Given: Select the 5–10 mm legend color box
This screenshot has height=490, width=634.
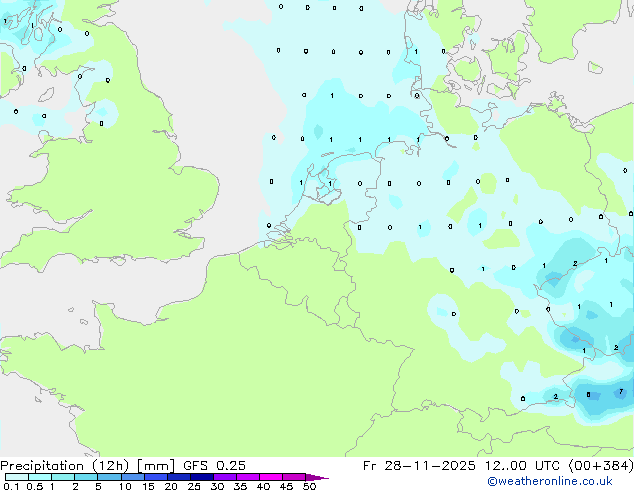Looking at the screenshot, I should (110, 477).
